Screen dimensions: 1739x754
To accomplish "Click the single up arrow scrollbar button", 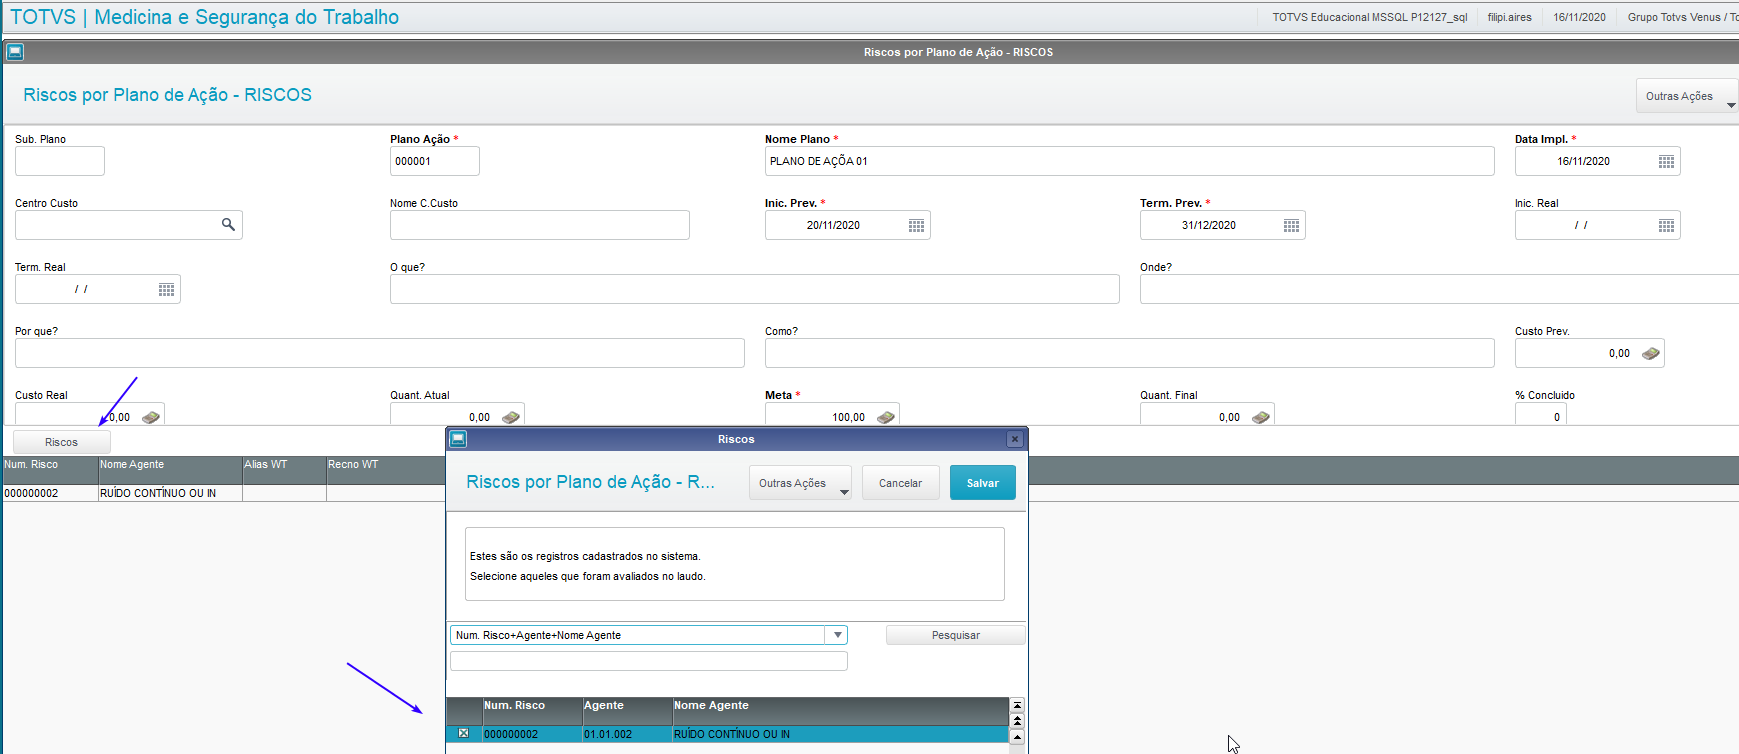I will pos(1017,737).
